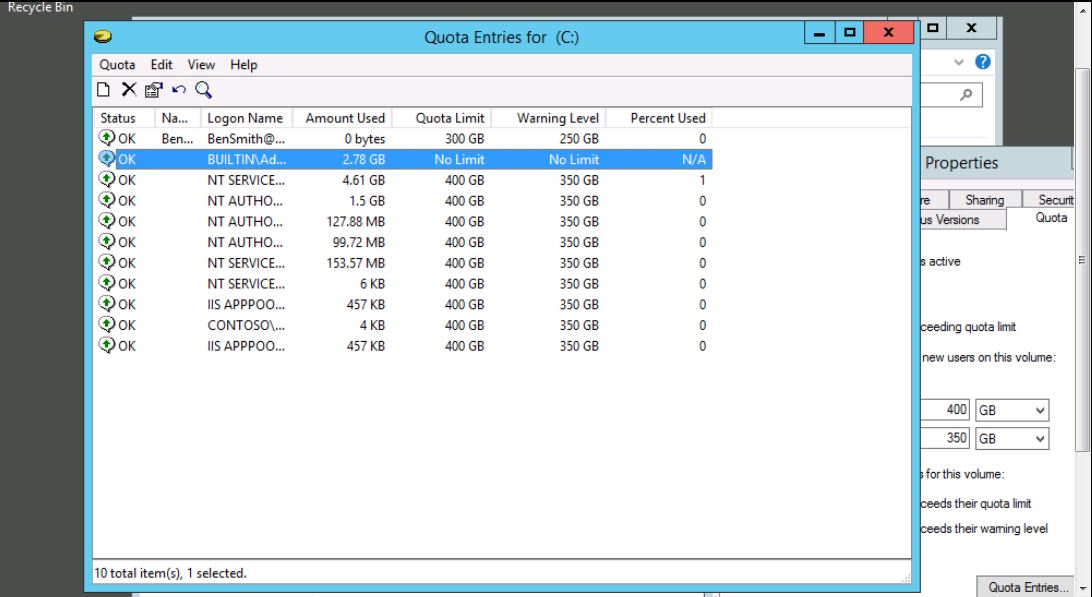
Task: Open GB unit dropdown beside 400 limit
Action: 1012,410
